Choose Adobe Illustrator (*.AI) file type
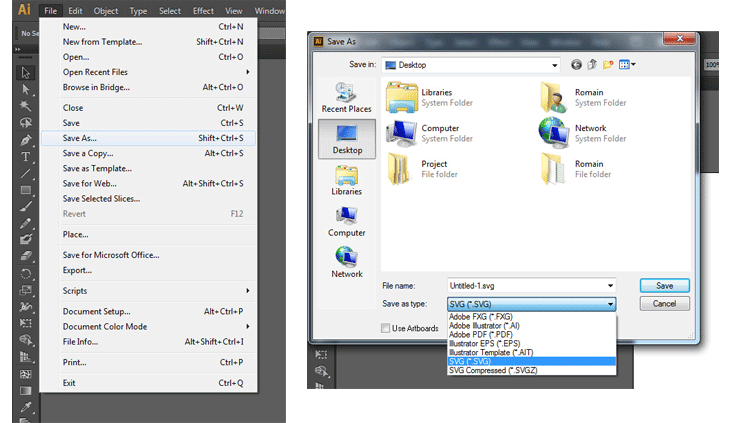This screenshot has width=730, height=423. [531, 326]
